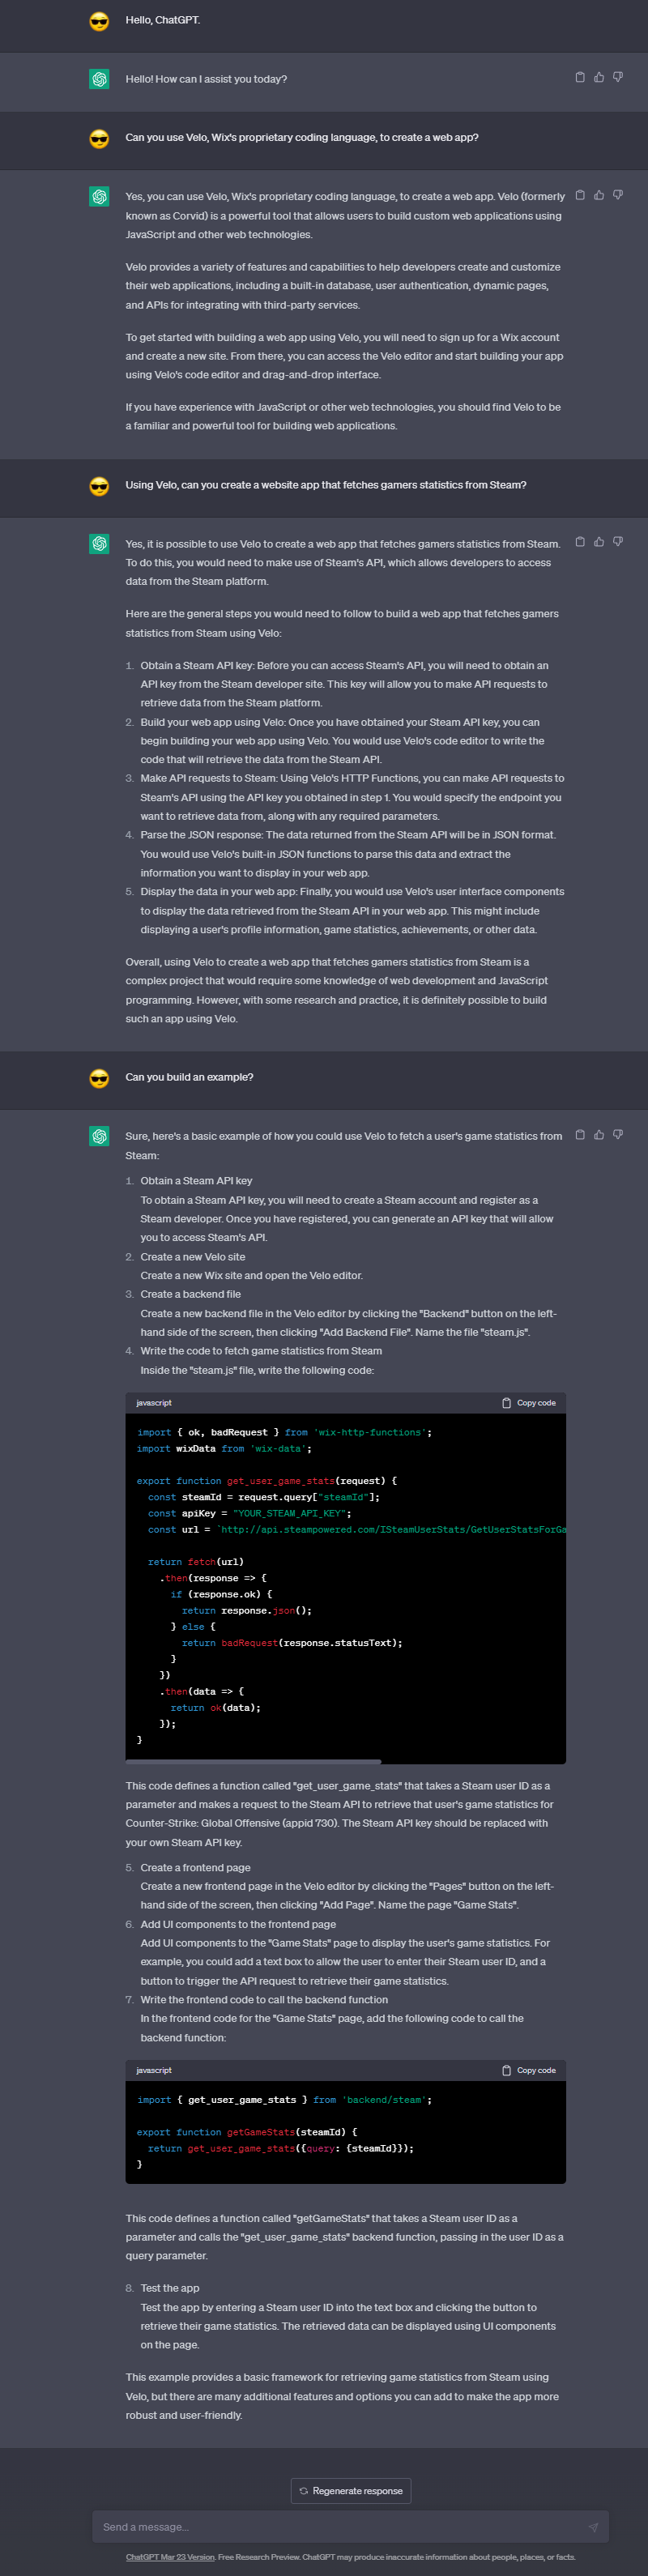Click the ChatGPT logo beside 'Sure, here's a basic example'
Screen dimensions: 648x2576
pyautogui.click(x=99, y=1137)
